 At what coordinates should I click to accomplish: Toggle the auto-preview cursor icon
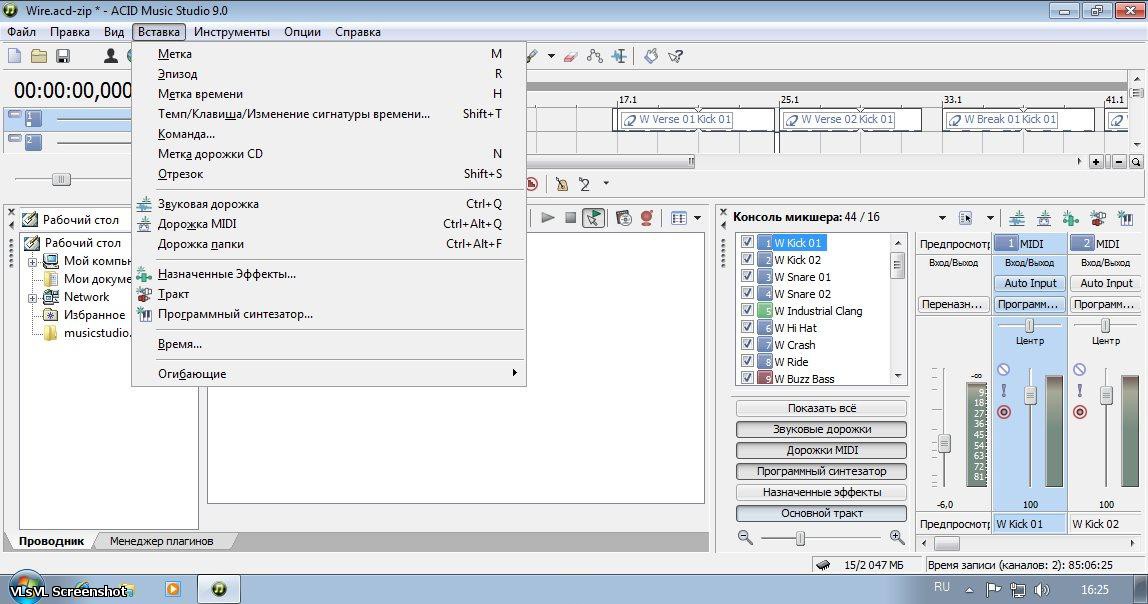tap(594, 217)
